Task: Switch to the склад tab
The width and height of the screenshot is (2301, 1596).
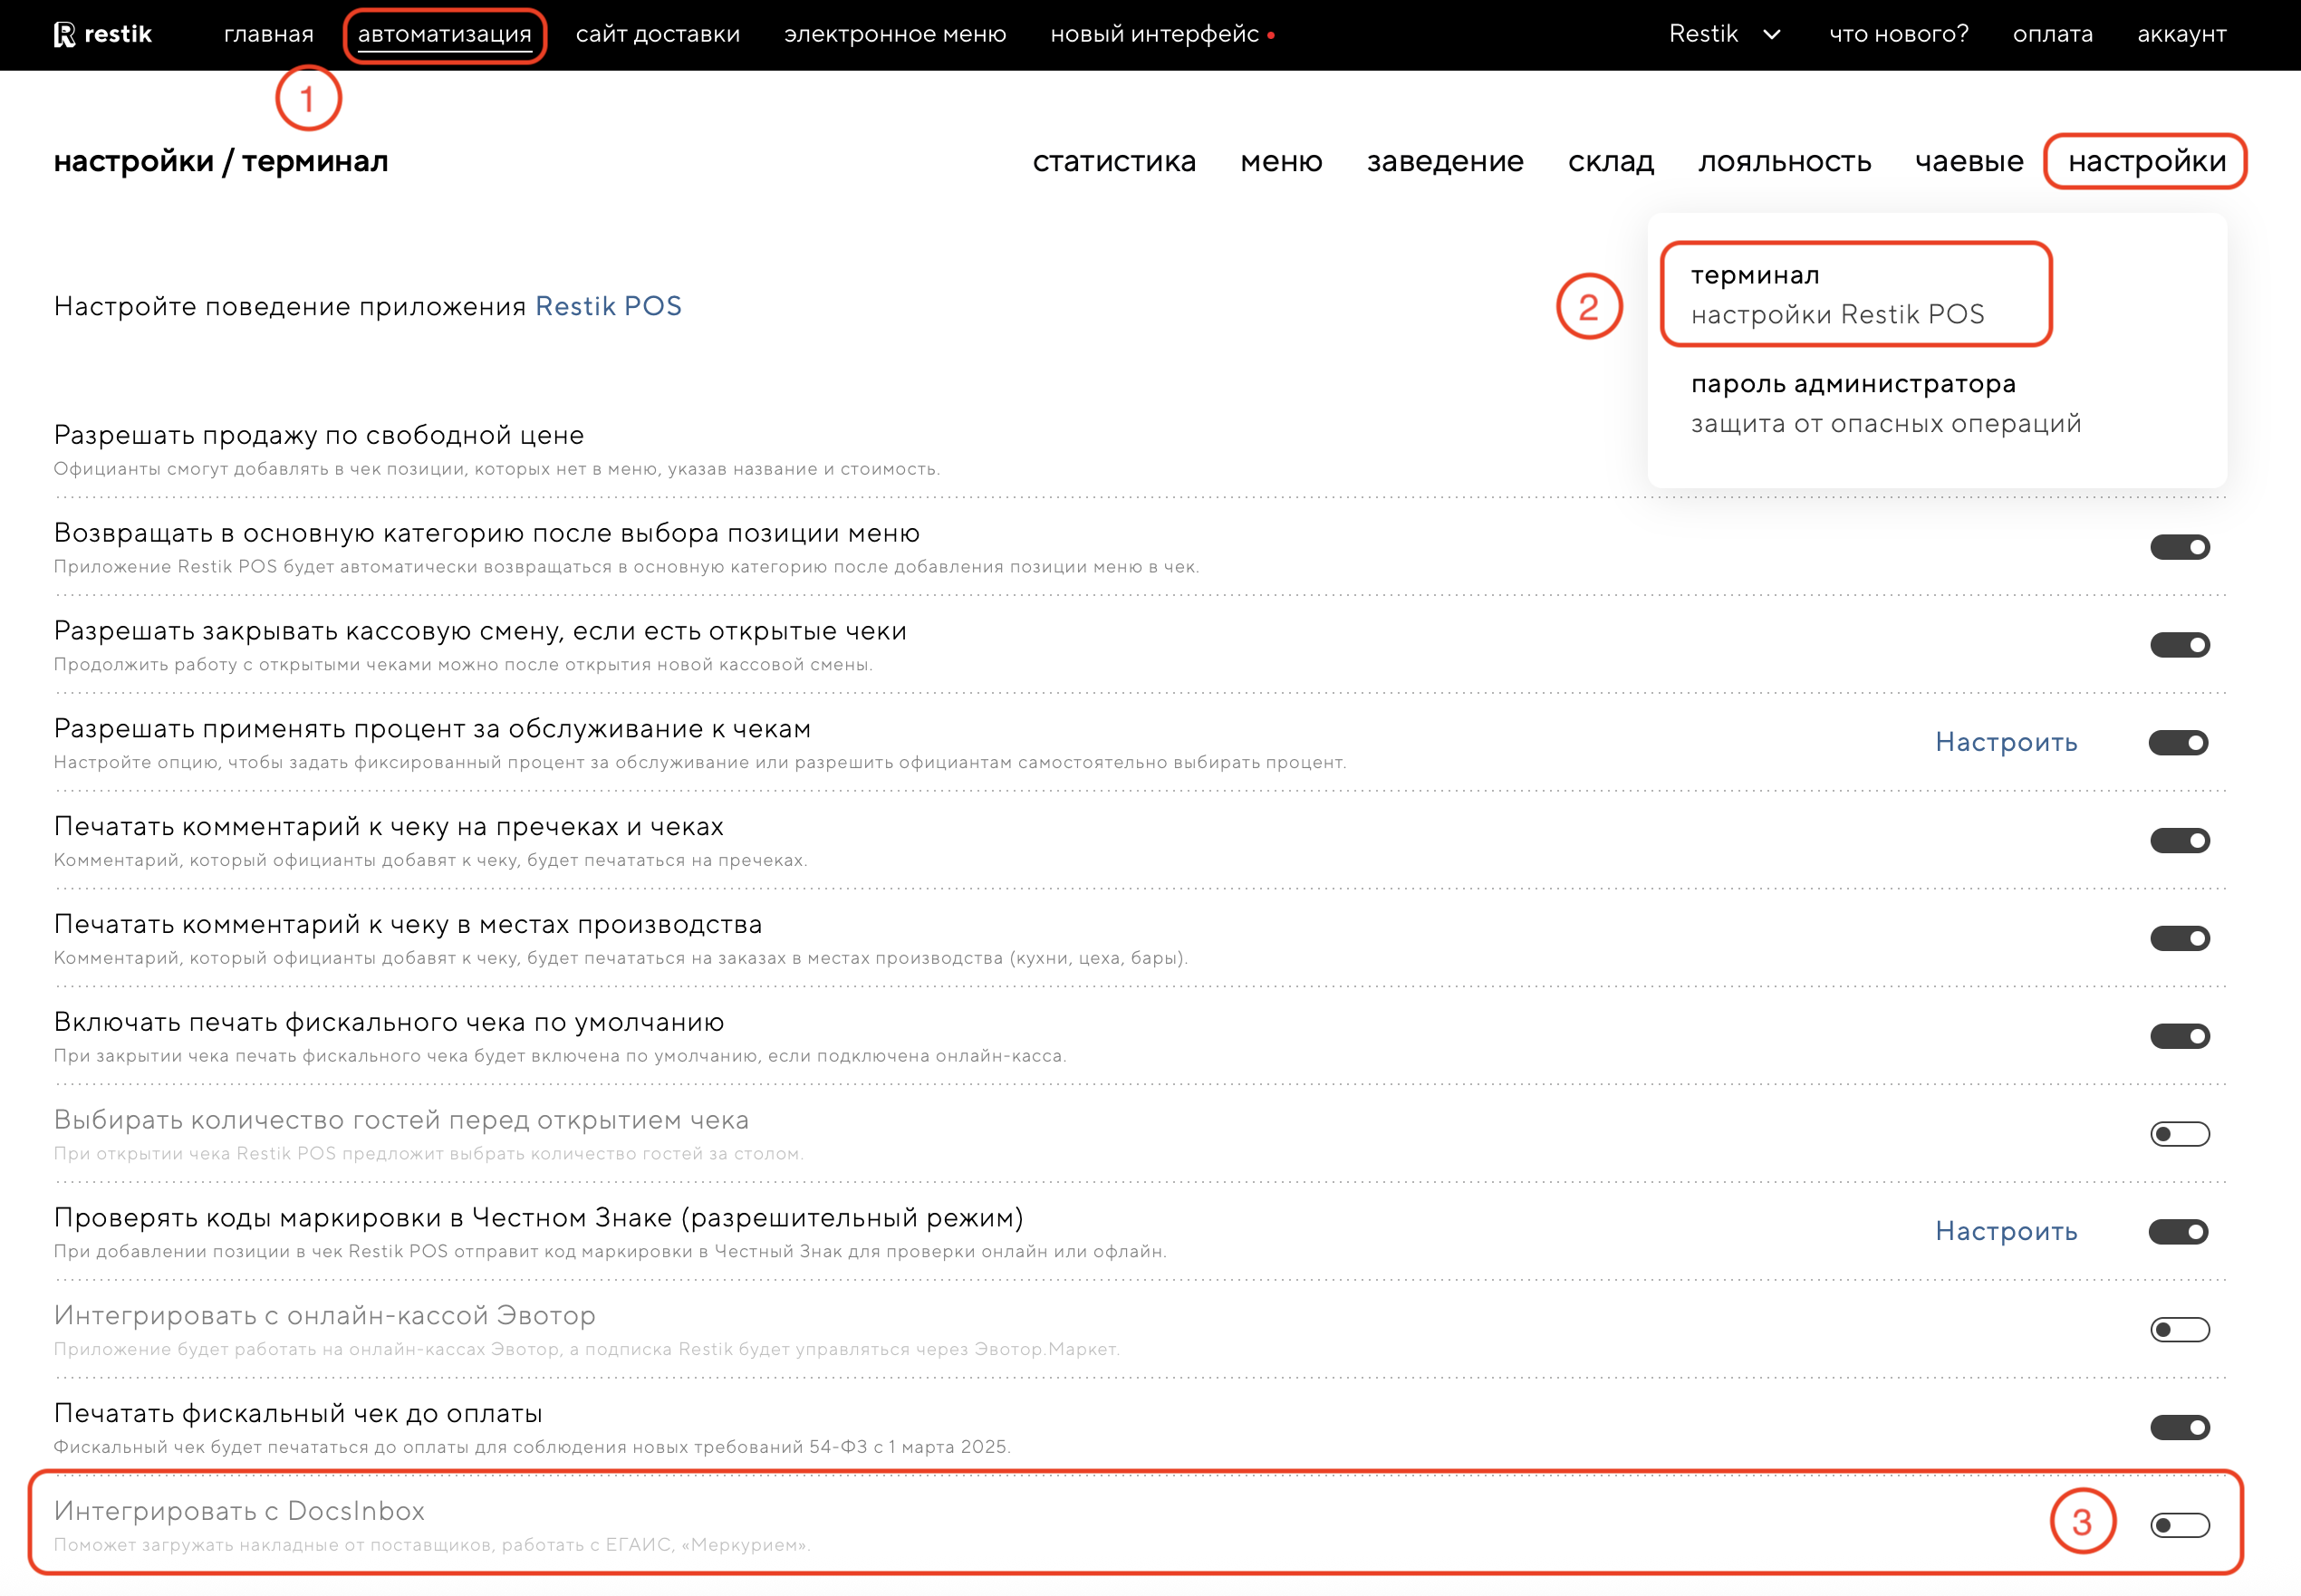Action: click(1610, 161)
